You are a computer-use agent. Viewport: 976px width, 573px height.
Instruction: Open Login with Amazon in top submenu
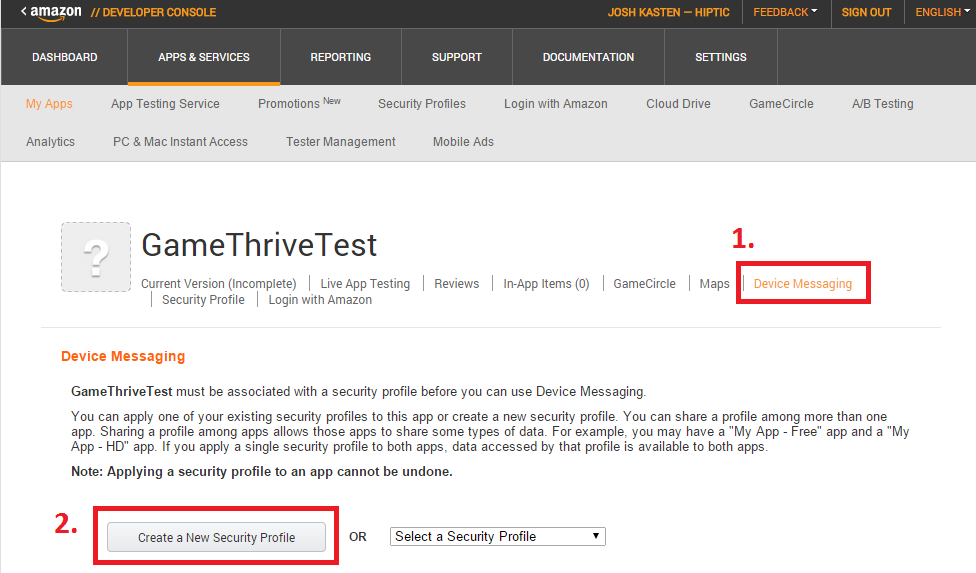coord(556,104)
